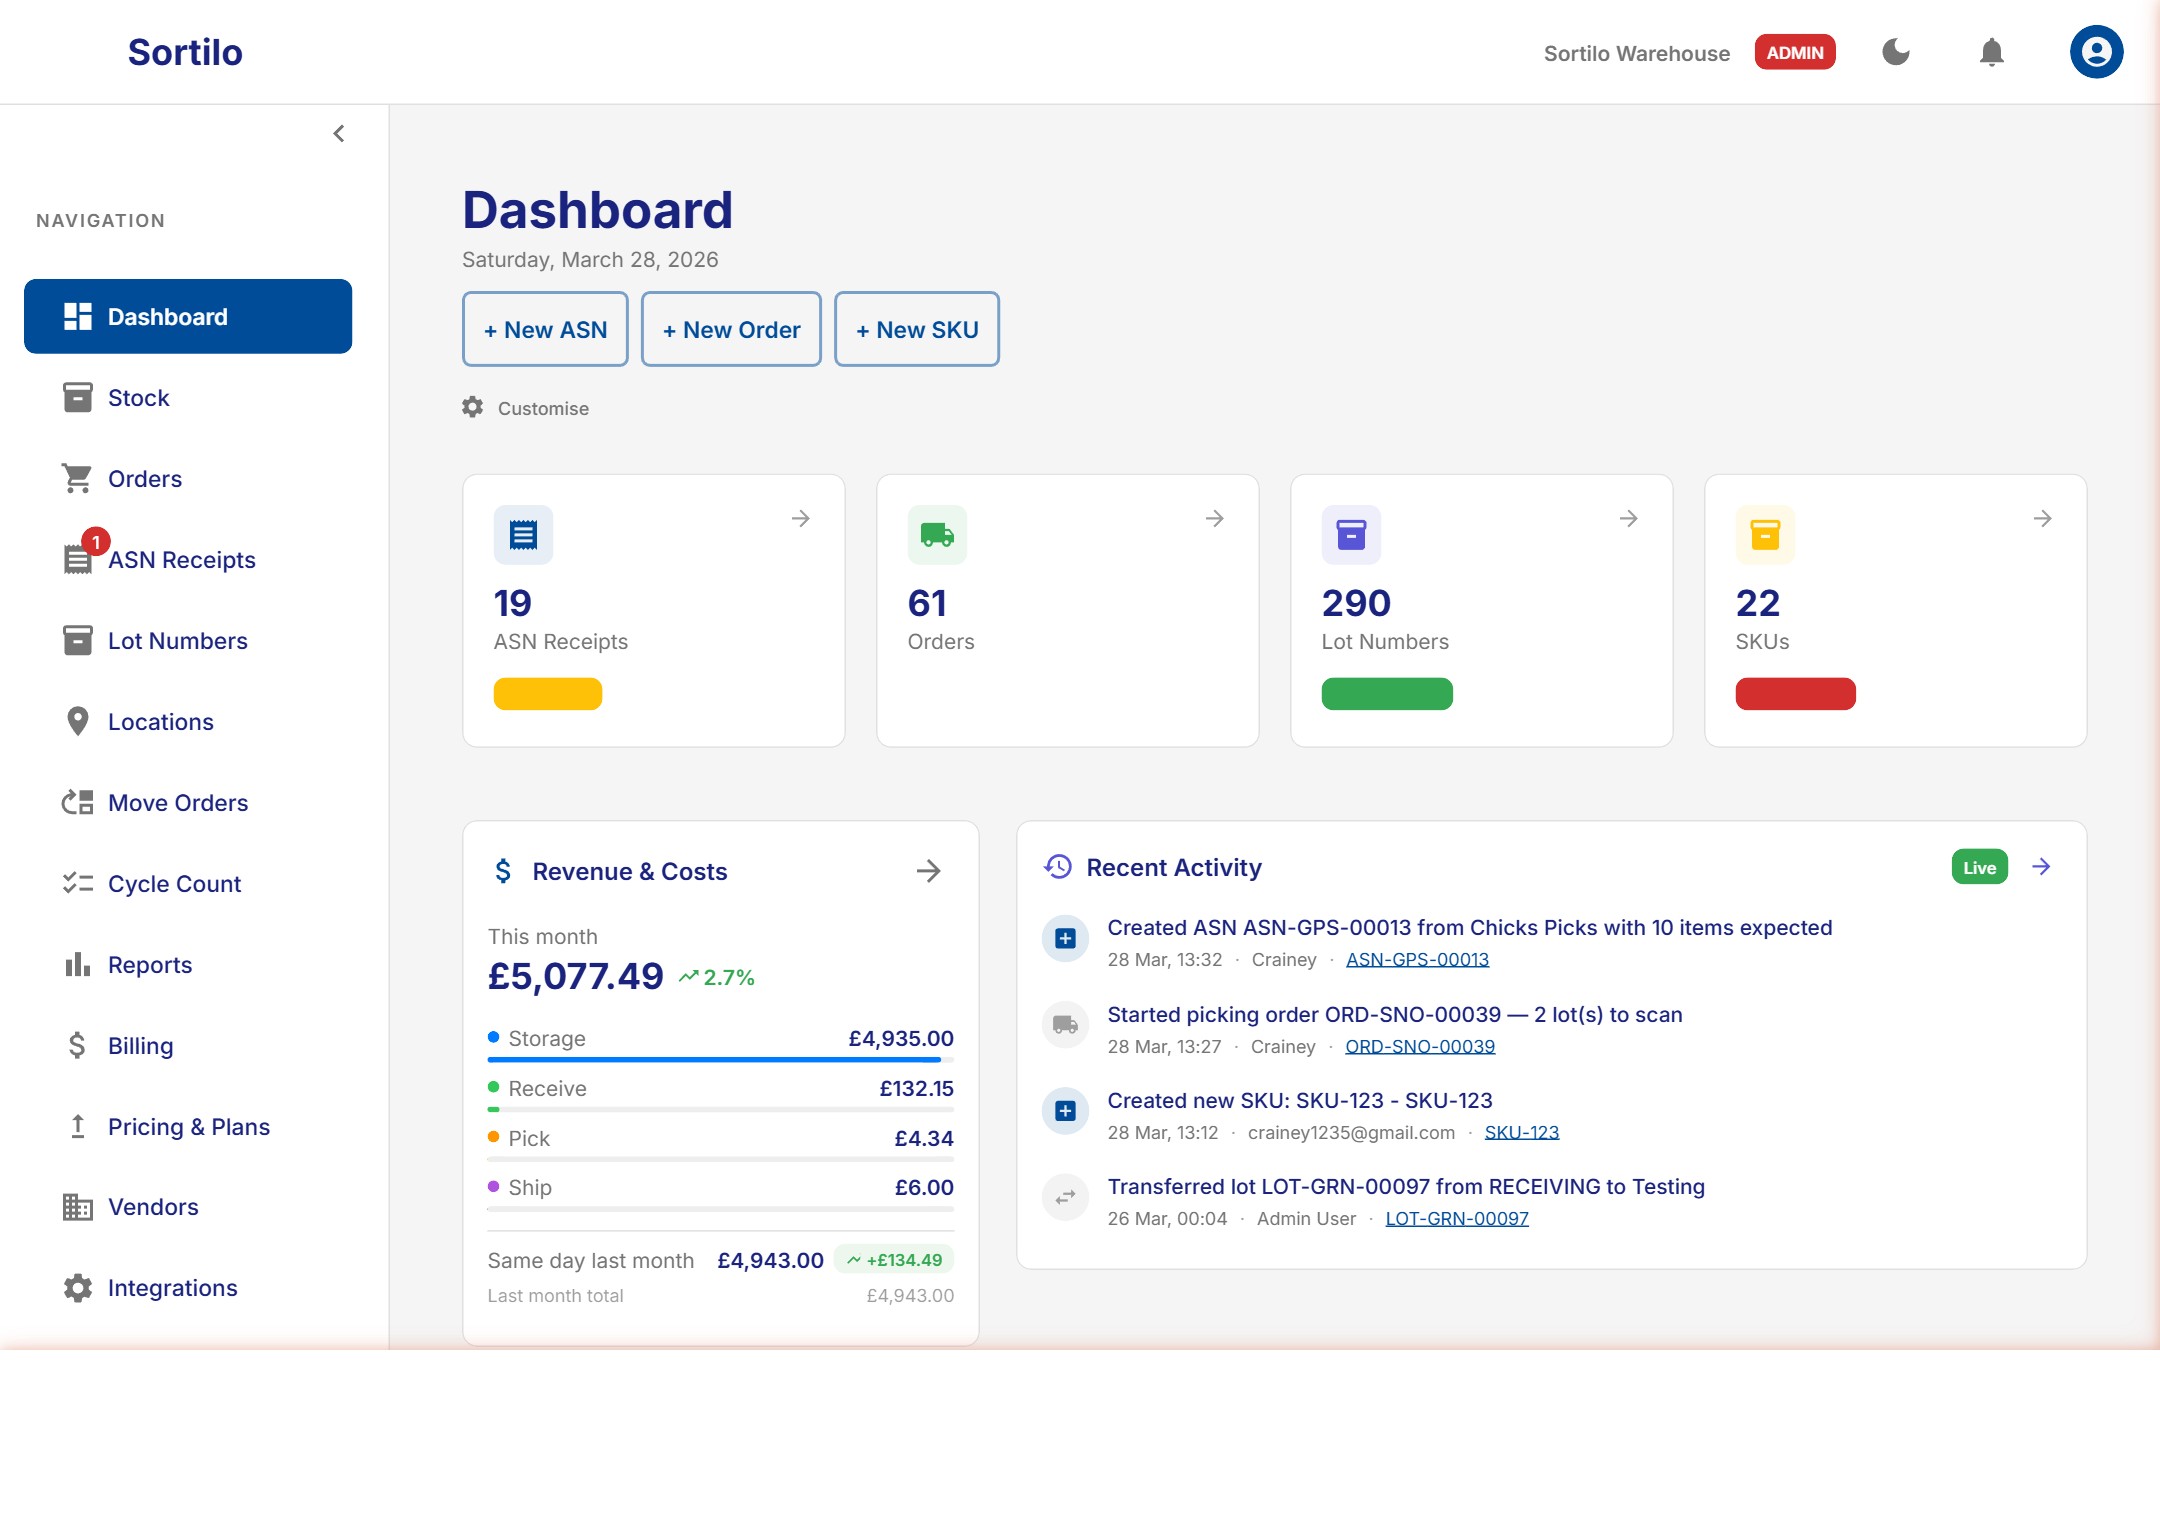Click the + New Order button
The width and height of the screenshot is (2160, 1527).
point(731,329)
